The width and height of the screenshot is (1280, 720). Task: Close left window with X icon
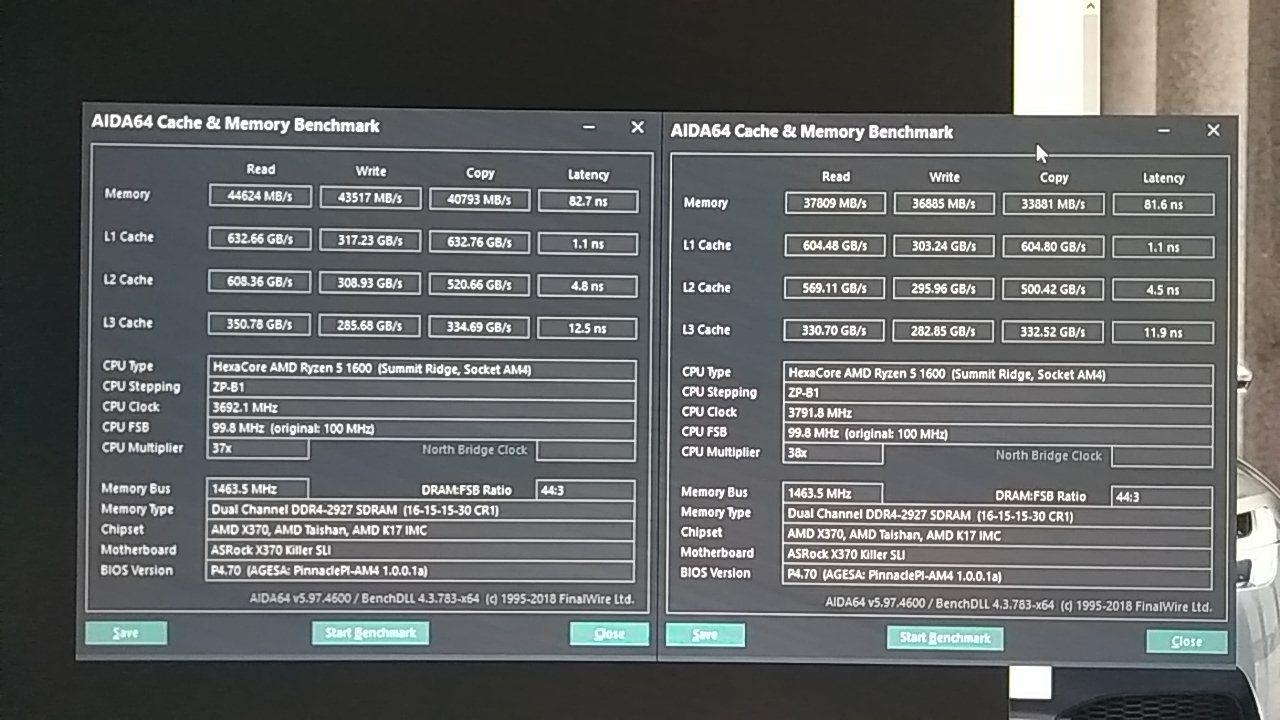(x=637, y=127)
